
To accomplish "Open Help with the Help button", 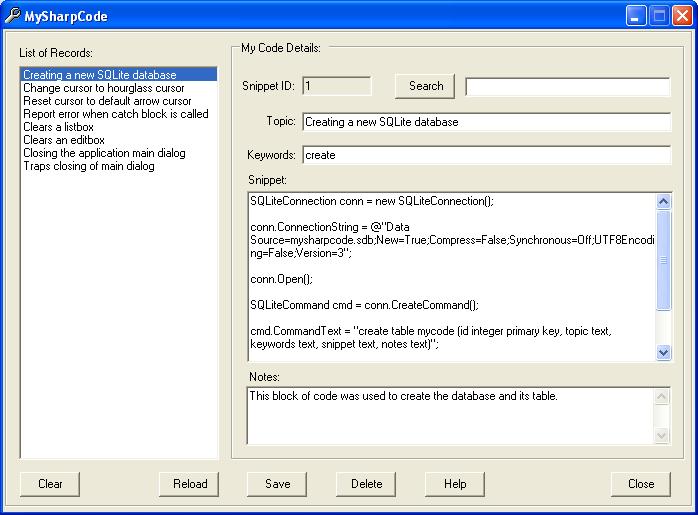I will (455, 484).
